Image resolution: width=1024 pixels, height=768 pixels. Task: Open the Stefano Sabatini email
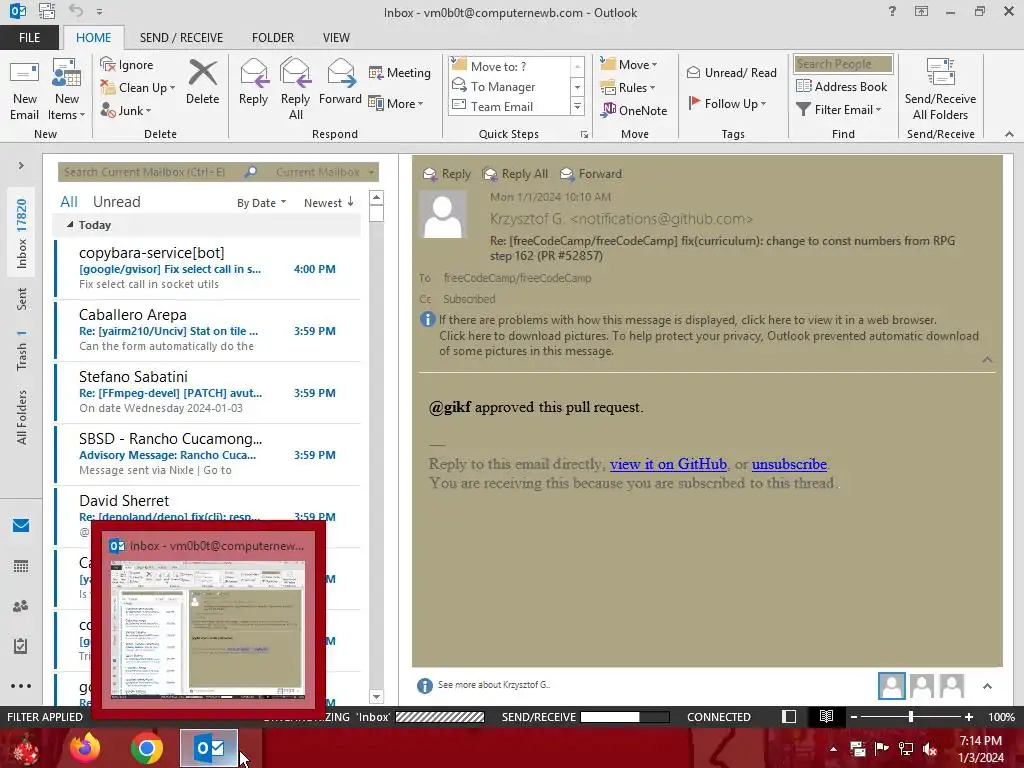click(208, 392)
